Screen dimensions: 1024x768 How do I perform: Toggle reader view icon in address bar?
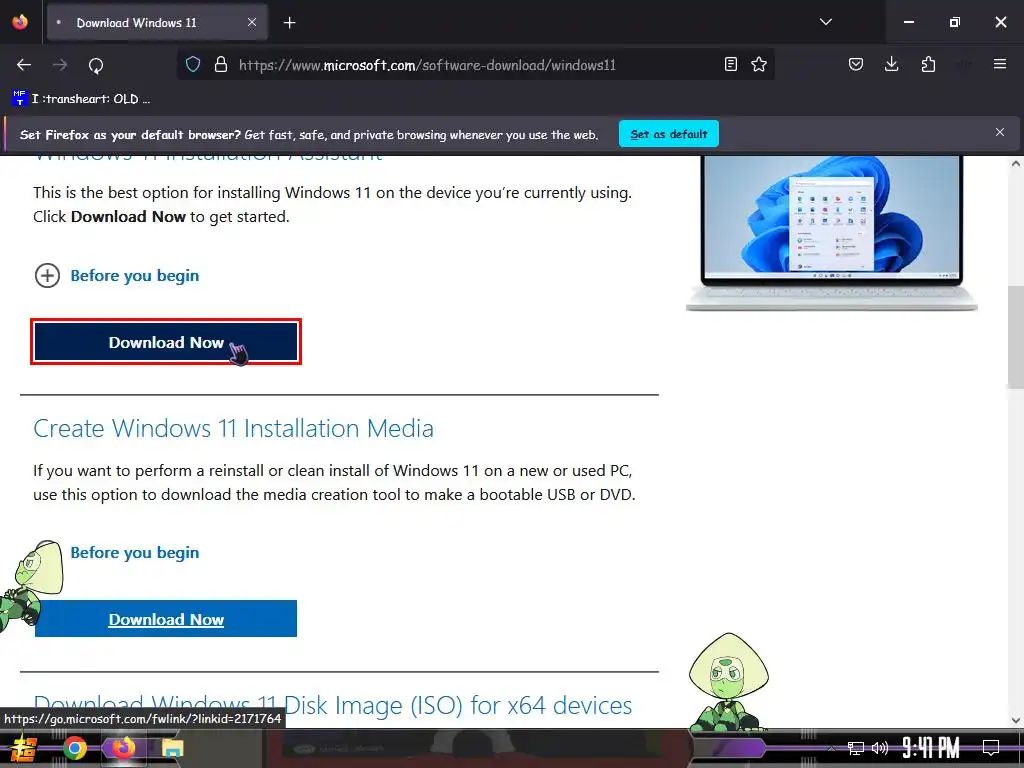click(x=731, y=64)
